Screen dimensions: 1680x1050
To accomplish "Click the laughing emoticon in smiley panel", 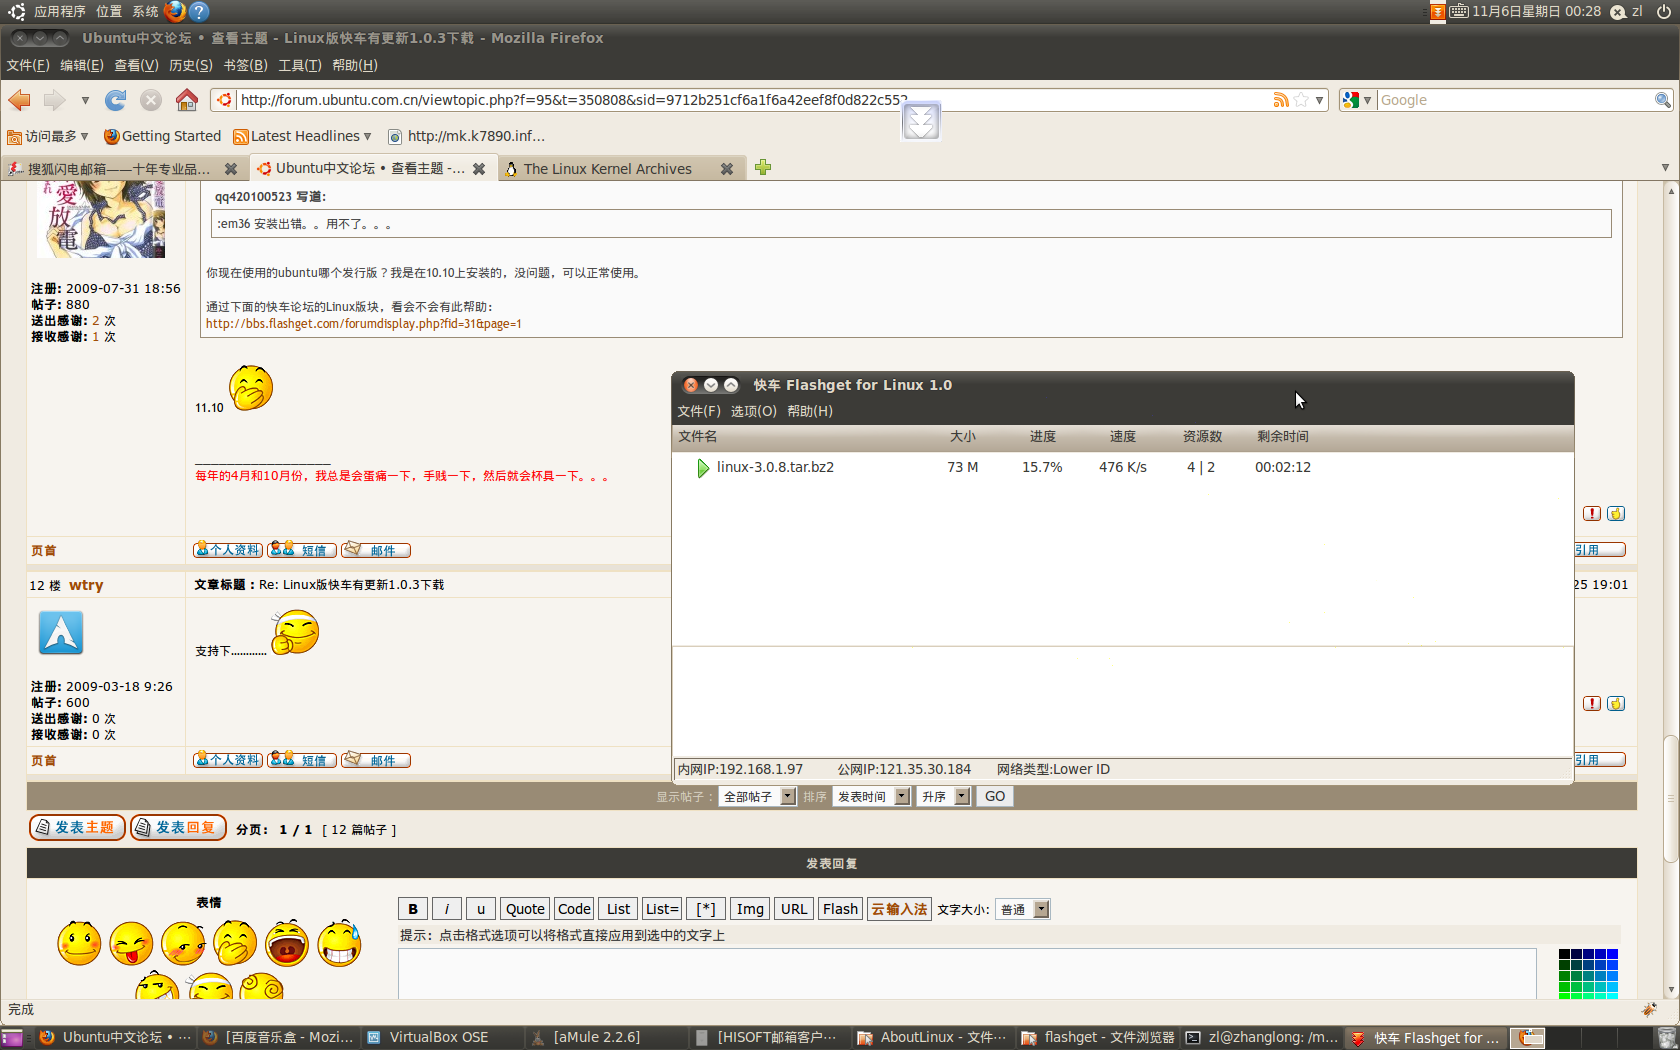I will 287,943.
